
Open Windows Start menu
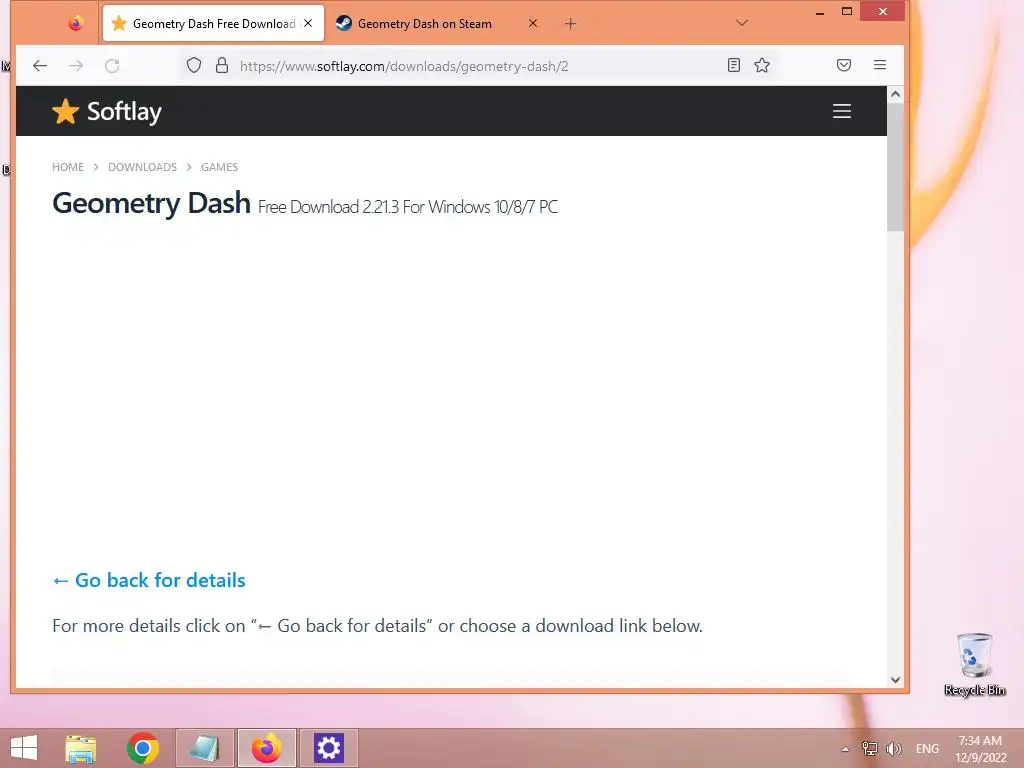coord(24,748)
